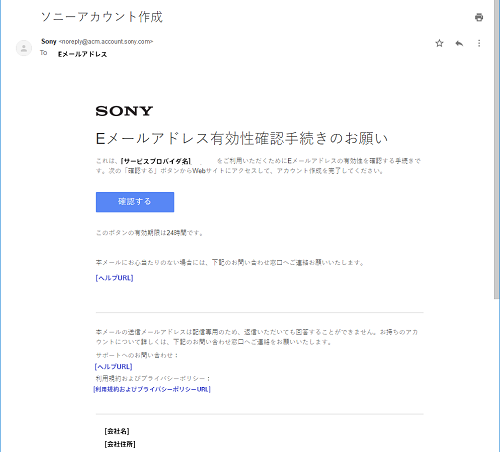This screenshot has width=500, height=452.
Task: Click the [会社名] placeholder text
Action: click(x=117, y=431)
